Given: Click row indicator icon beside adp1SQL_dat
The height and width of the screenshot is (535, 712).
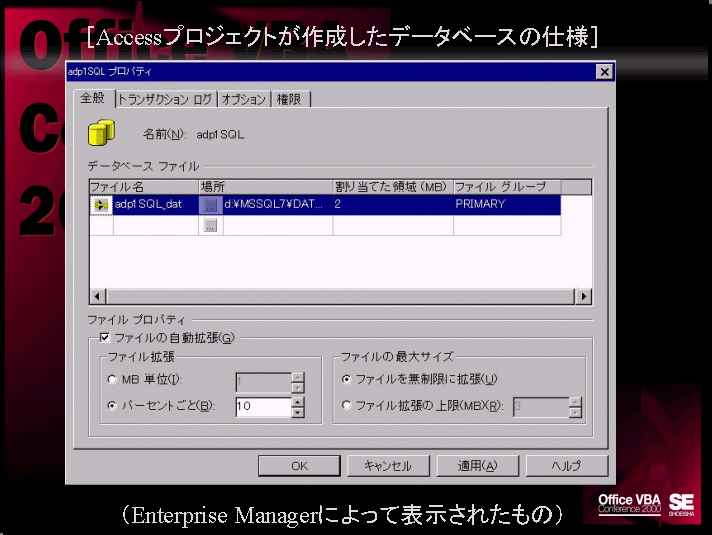Looking at the screenshot, I should pos(101,205).
